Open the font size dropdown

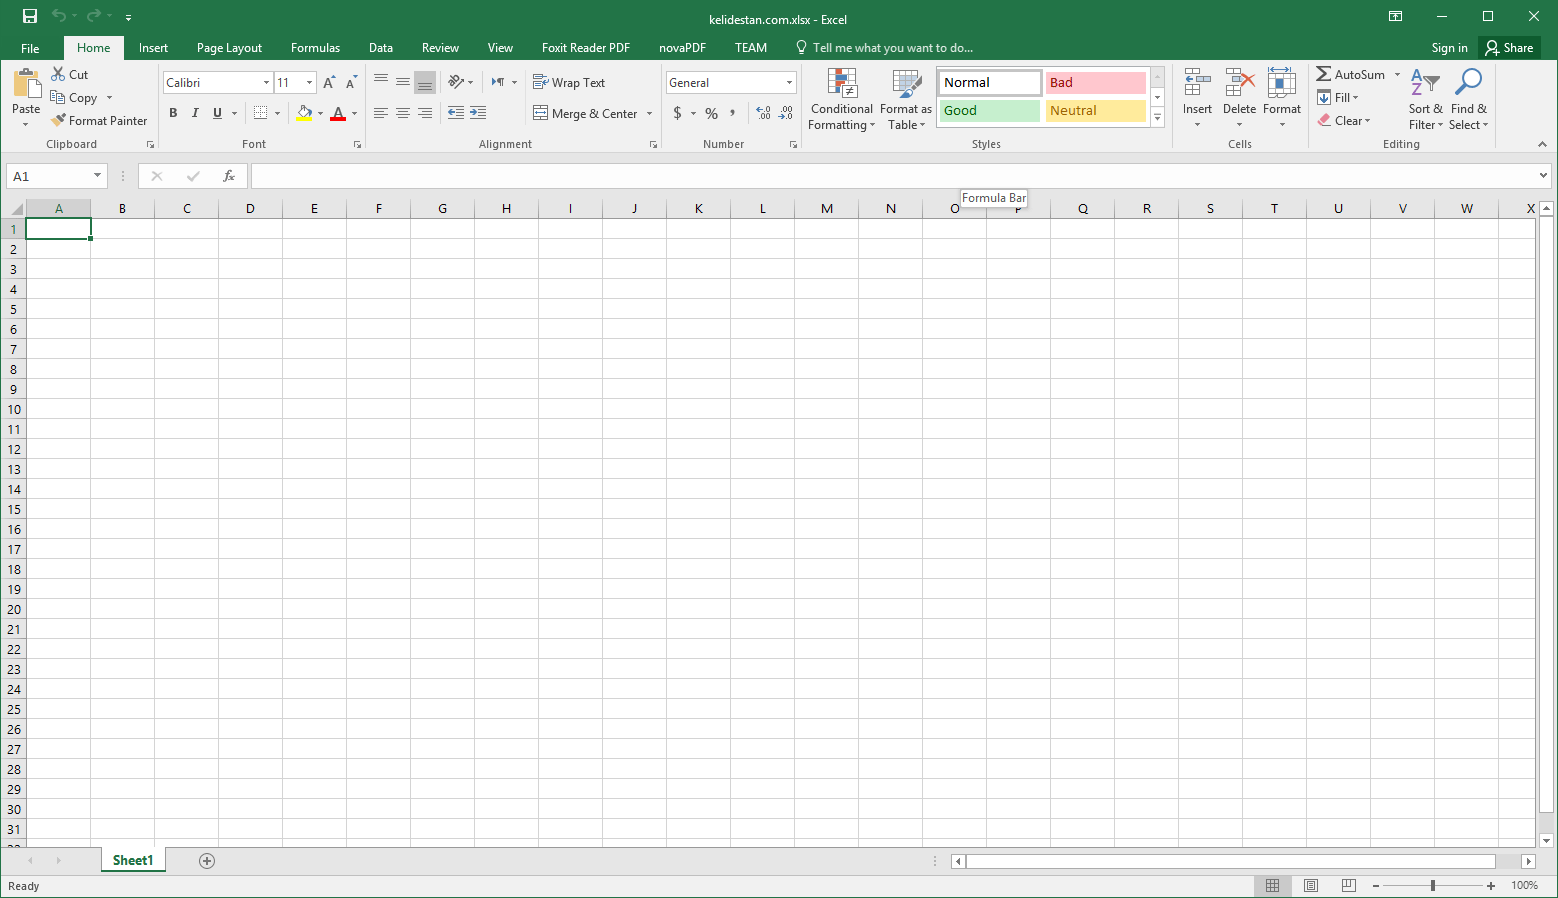tap(310, 83)
